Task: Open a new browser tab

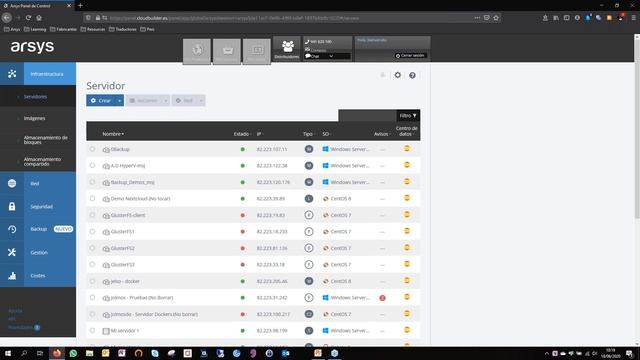Action: (x=80, y=6)
